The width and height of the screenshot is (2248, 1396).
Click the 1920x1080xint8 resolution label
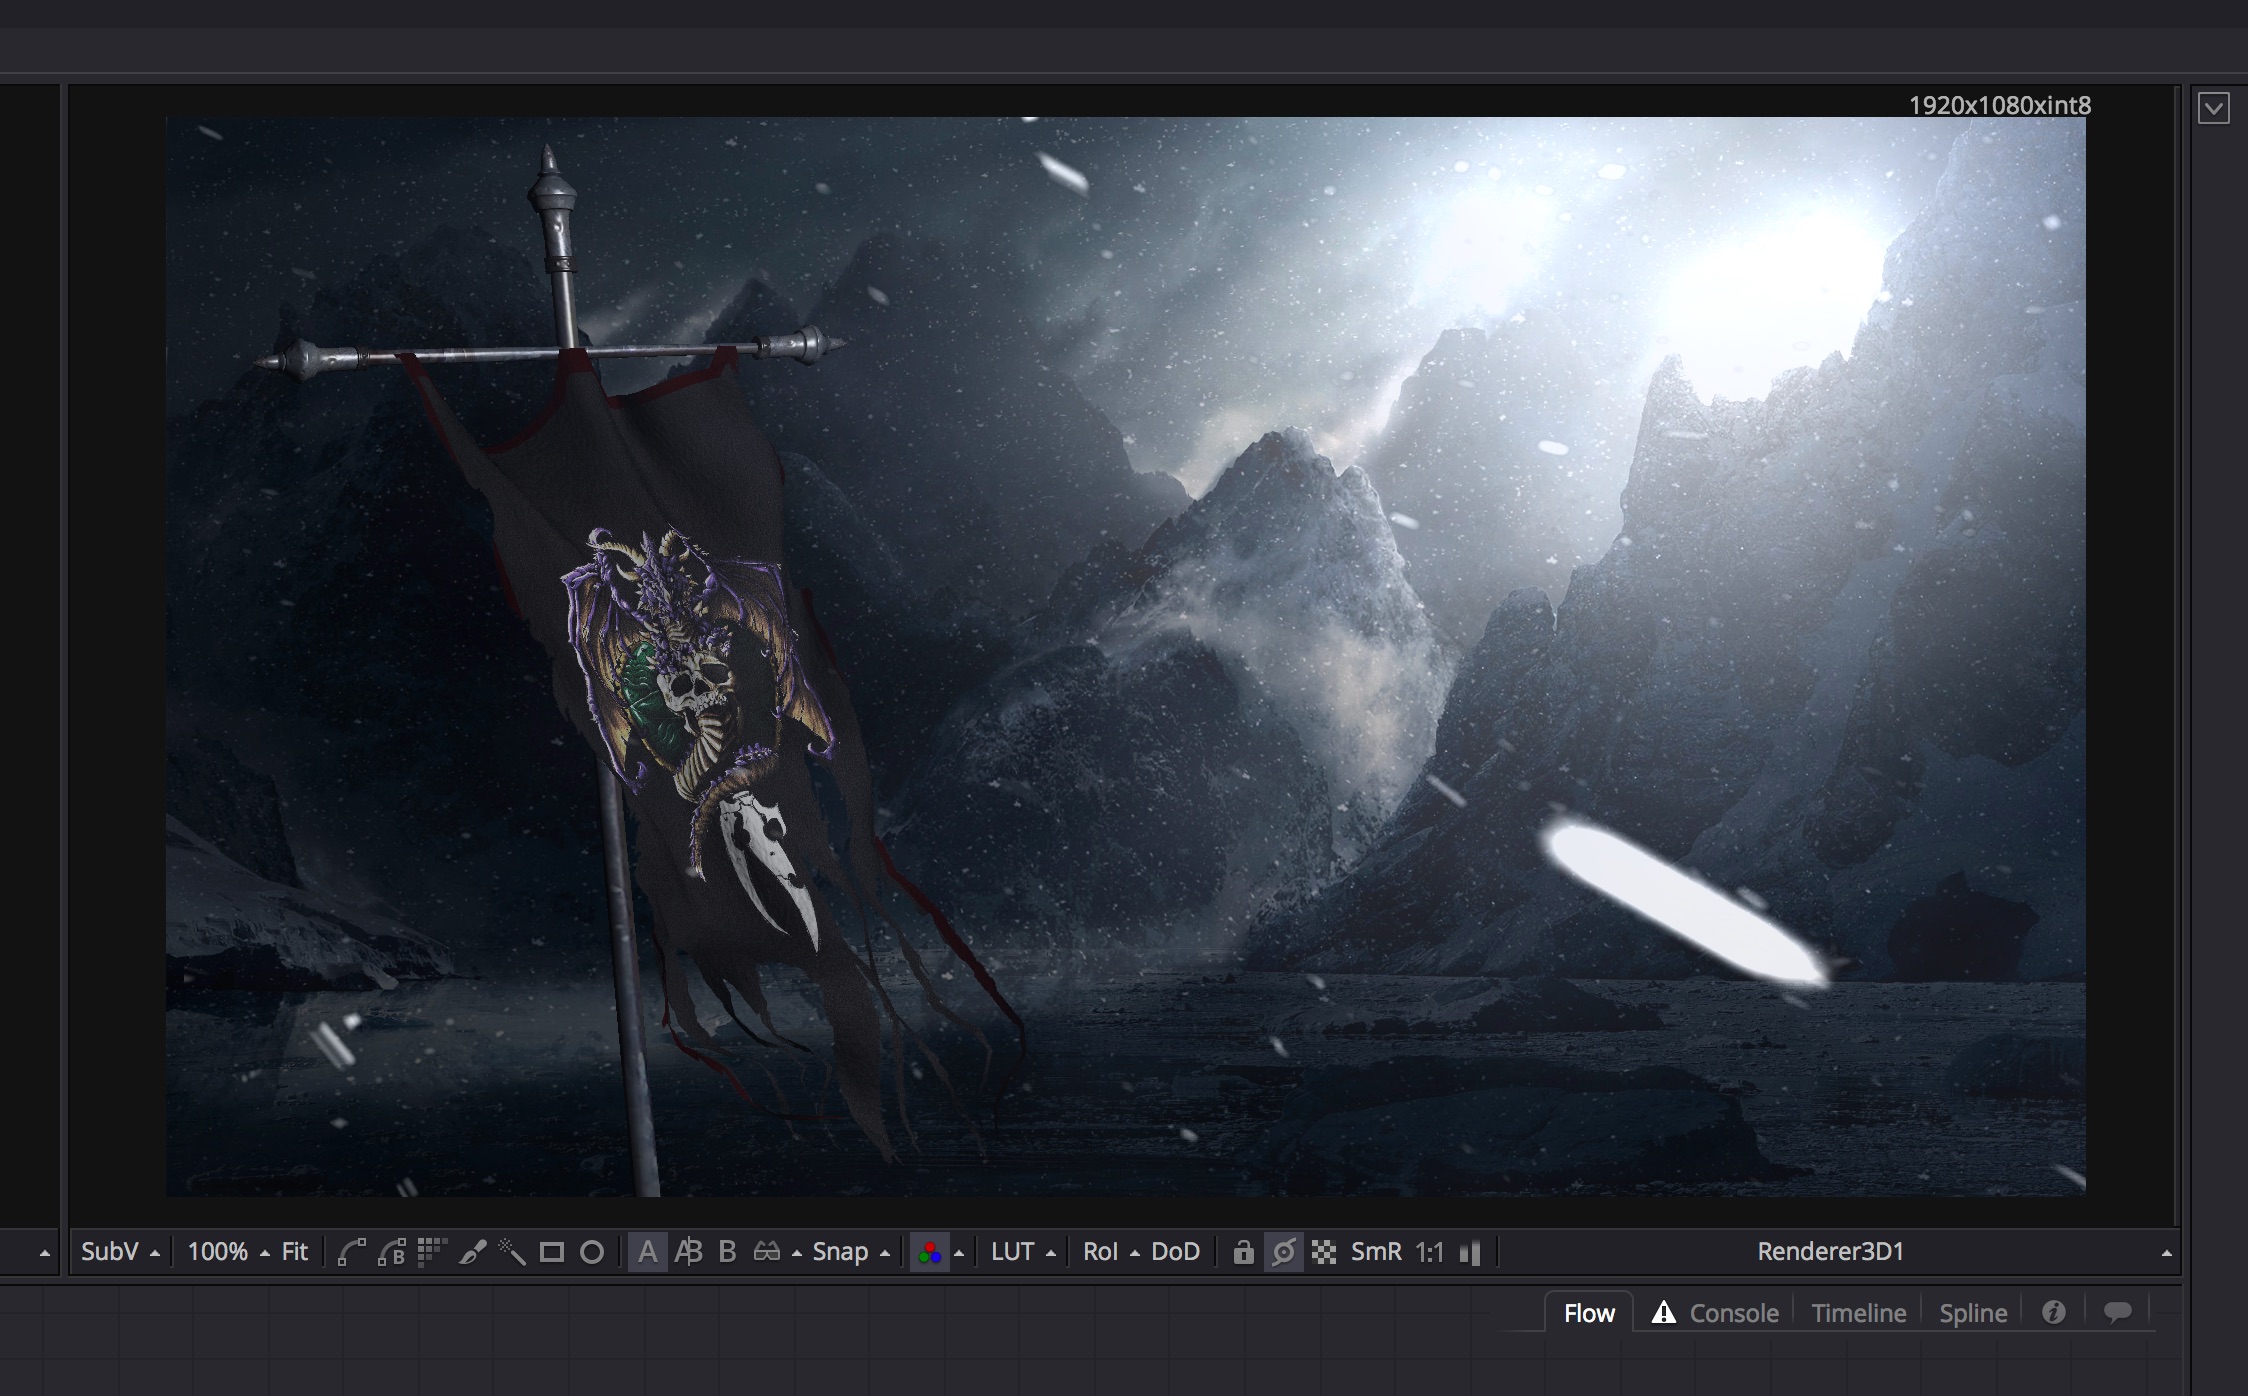pyautogui.click(x=2000, y=105)
